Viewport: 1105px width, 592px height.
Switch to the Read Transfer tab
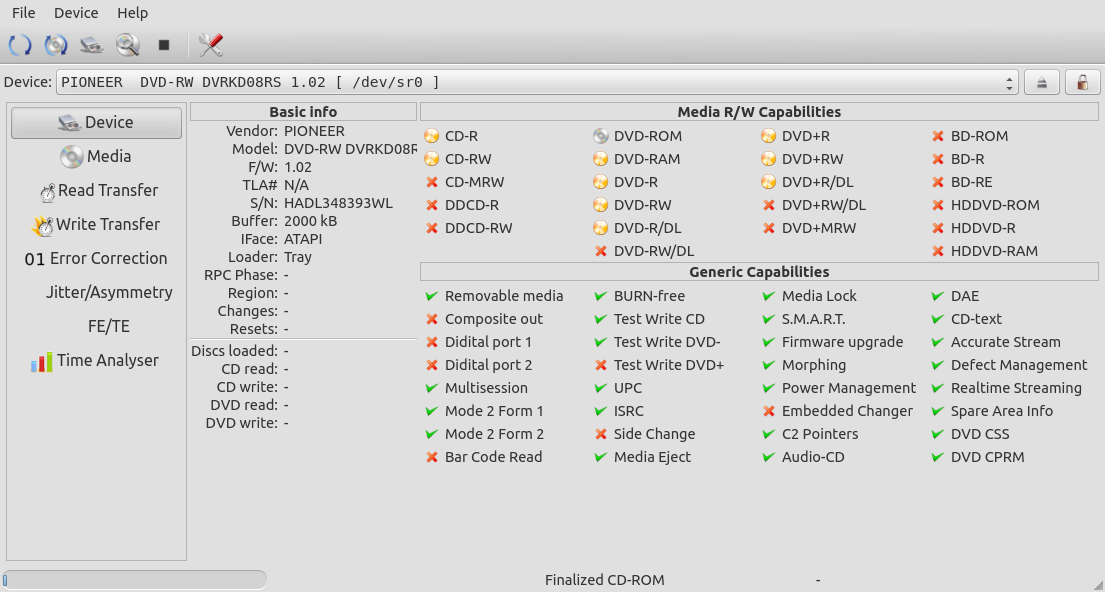pyautogui.click(x=97, y=190)
